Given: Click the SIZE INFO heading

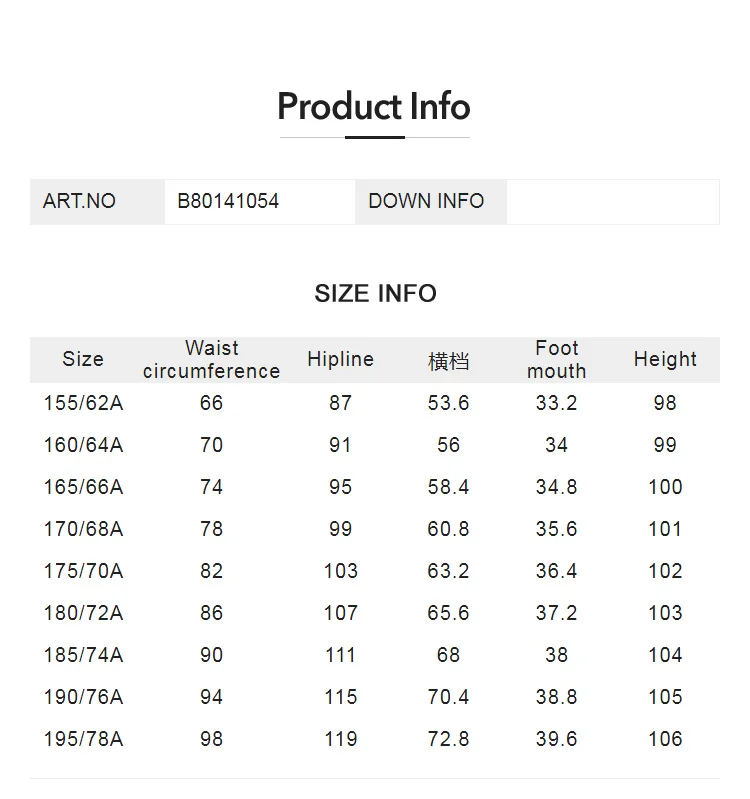Looking at the screenshot, I should click(376, 294).
